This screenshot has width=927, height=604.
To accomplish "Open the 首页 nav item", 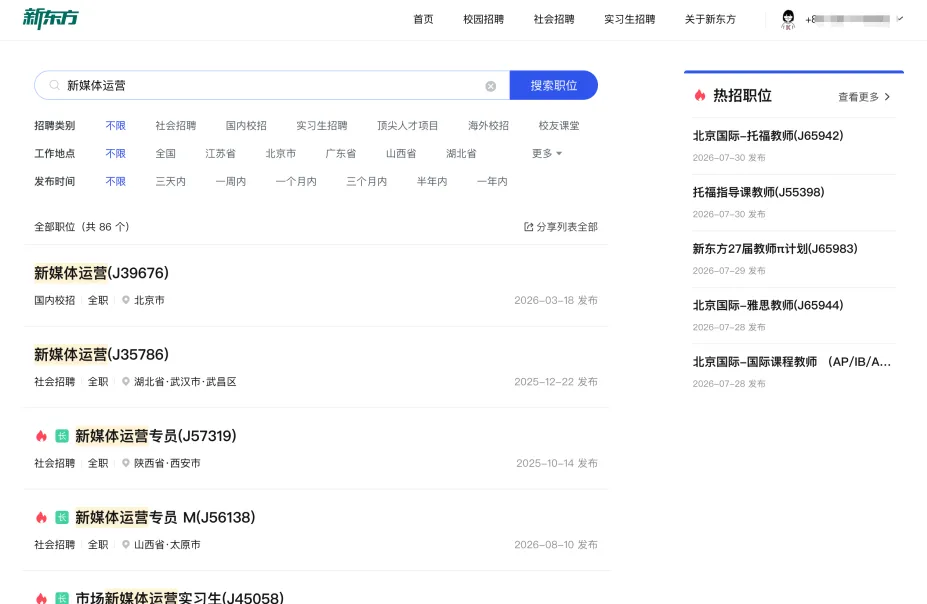I will point(423,20).
